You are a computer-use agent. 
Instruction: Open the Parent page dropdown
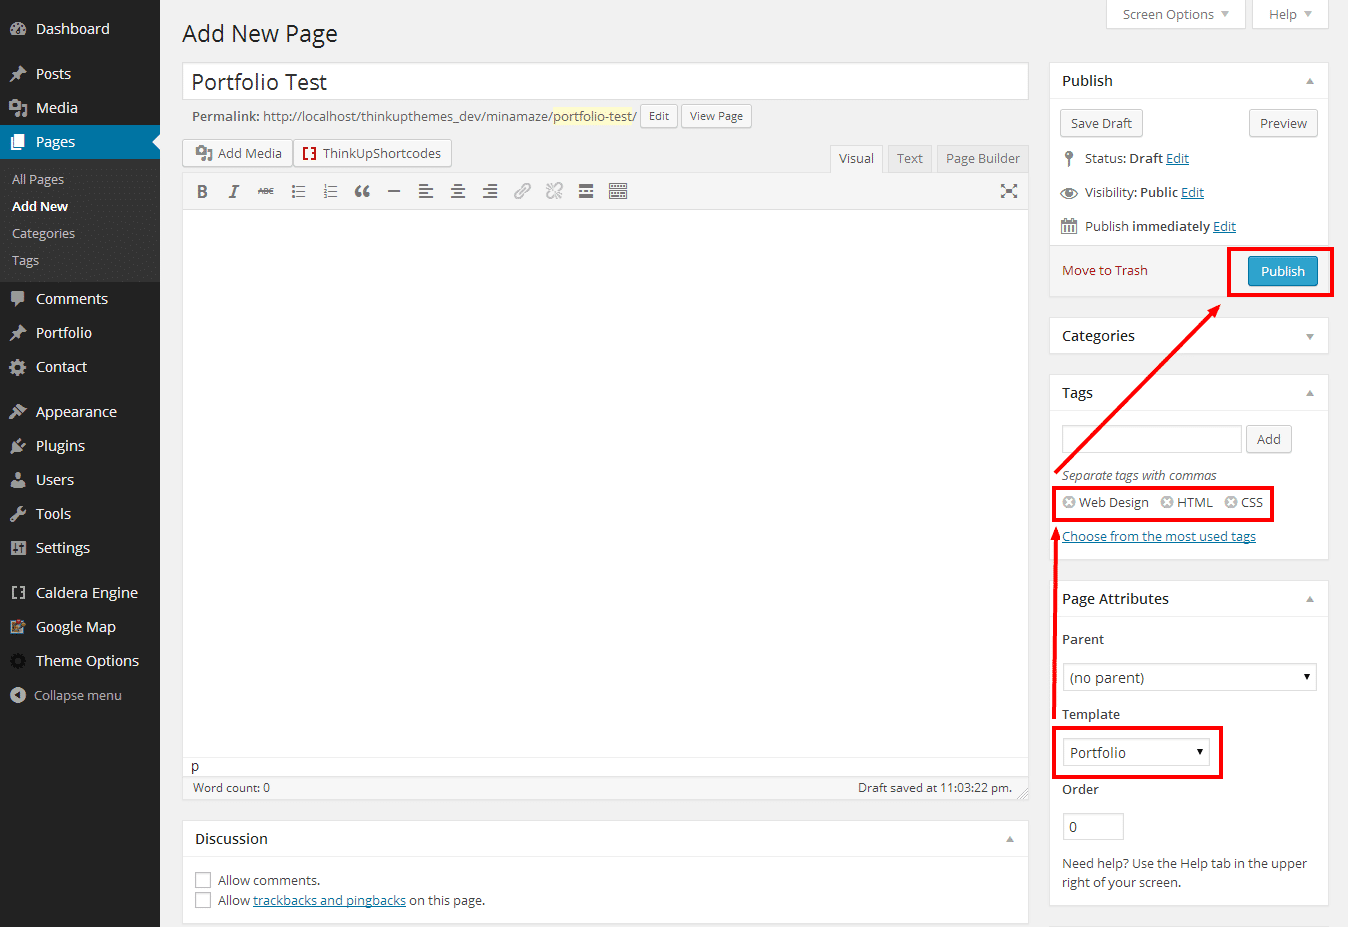tap(1189, 677)
